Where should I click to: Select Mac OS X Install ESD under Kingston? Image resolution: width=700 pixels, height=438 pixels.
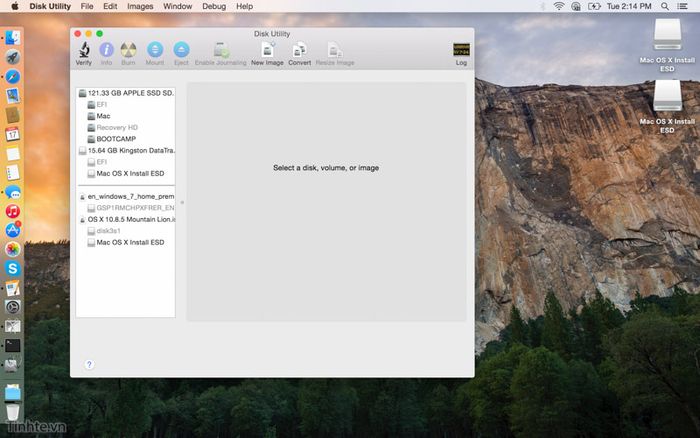click(x=126, y=173)
